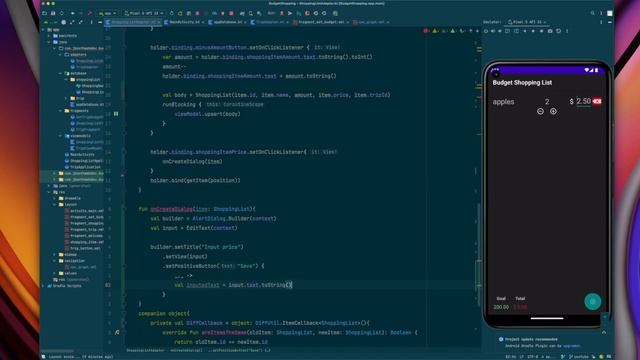Click the Search Everywhere magnifier at top right
Screen dimensions: 640x360
(593, 13)
